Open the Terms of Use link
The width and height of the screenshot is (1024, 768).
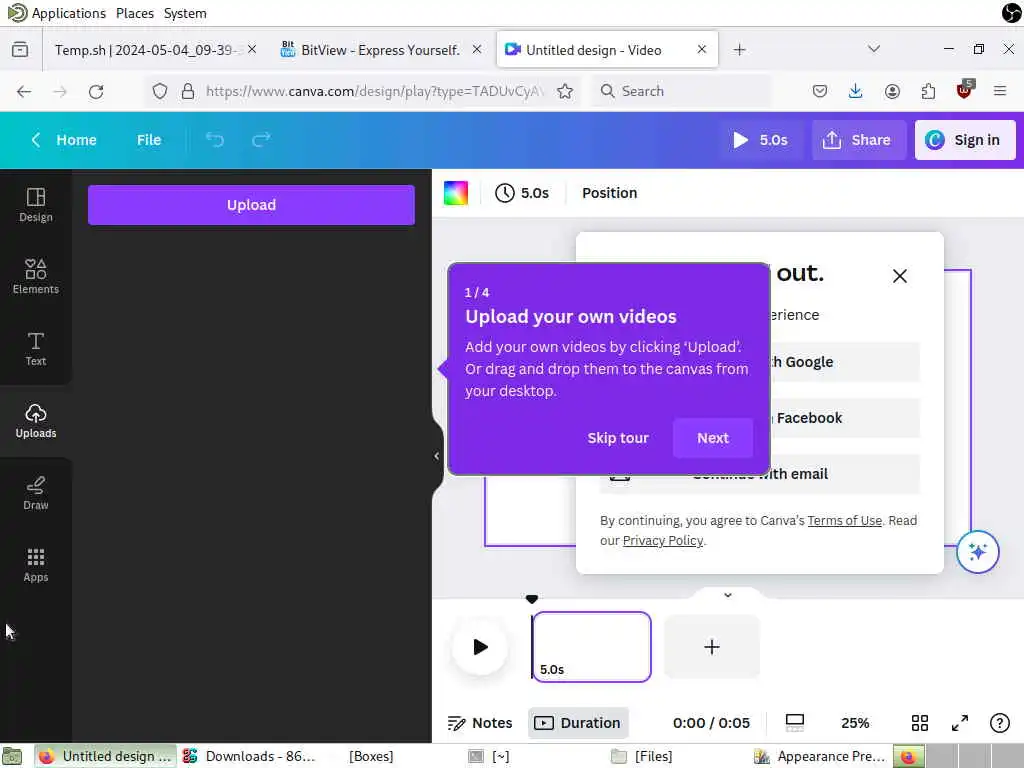tap(844, 520)
